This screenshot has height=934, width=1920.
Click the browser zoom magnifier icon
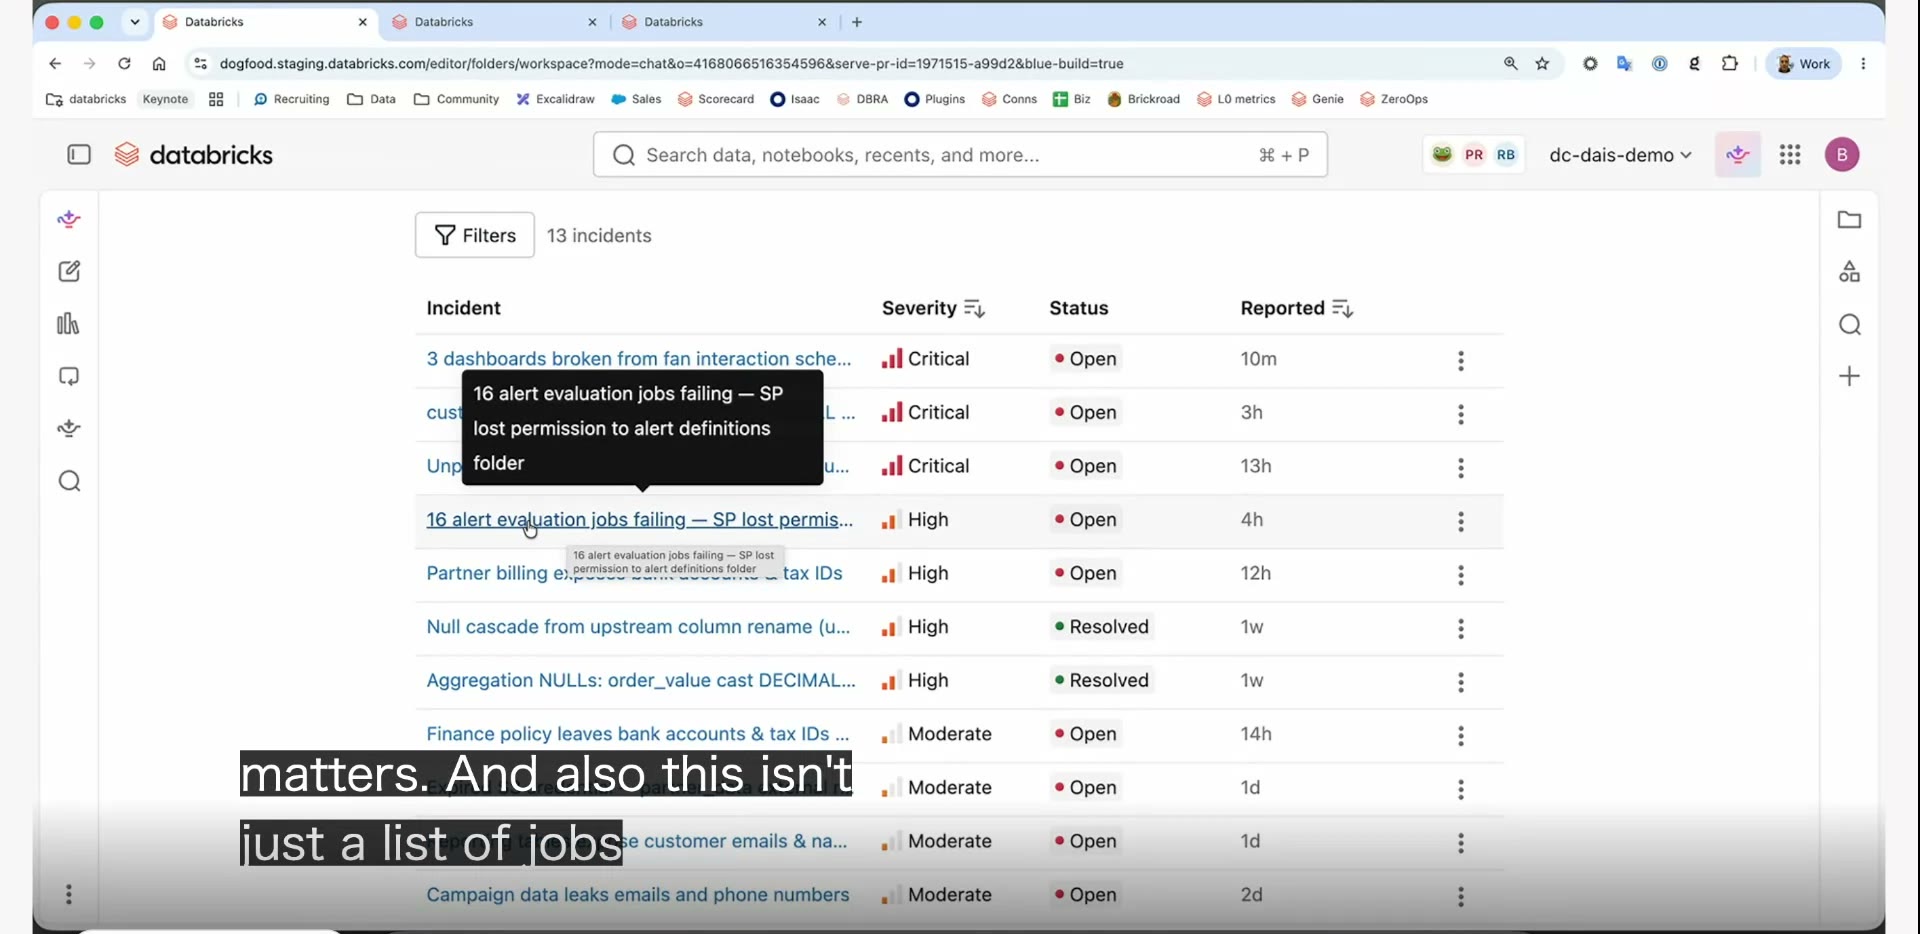1511,64
